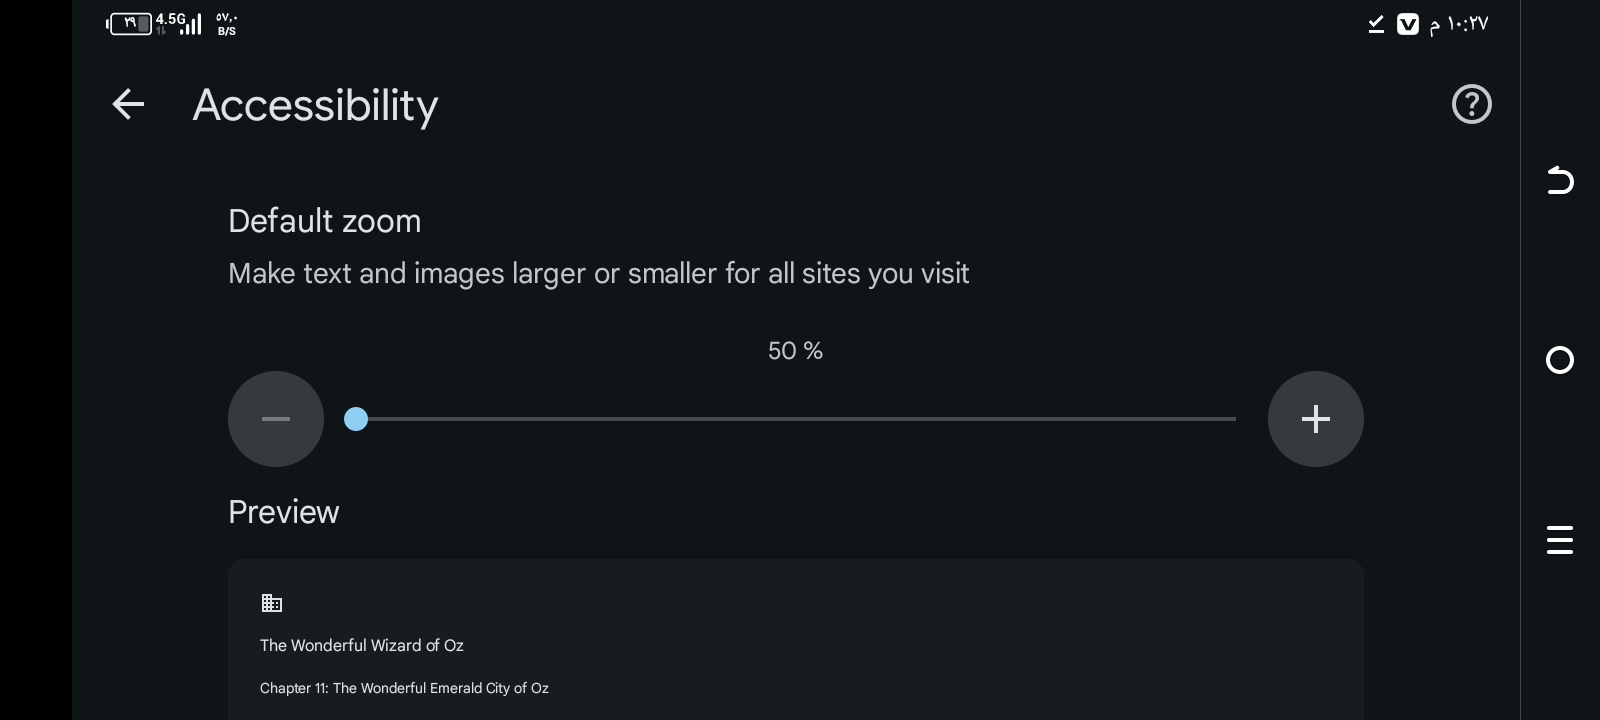This screenshot has width=1600, height=720.
Task: Tap the system back navigation button
Action: (1559, 181)
